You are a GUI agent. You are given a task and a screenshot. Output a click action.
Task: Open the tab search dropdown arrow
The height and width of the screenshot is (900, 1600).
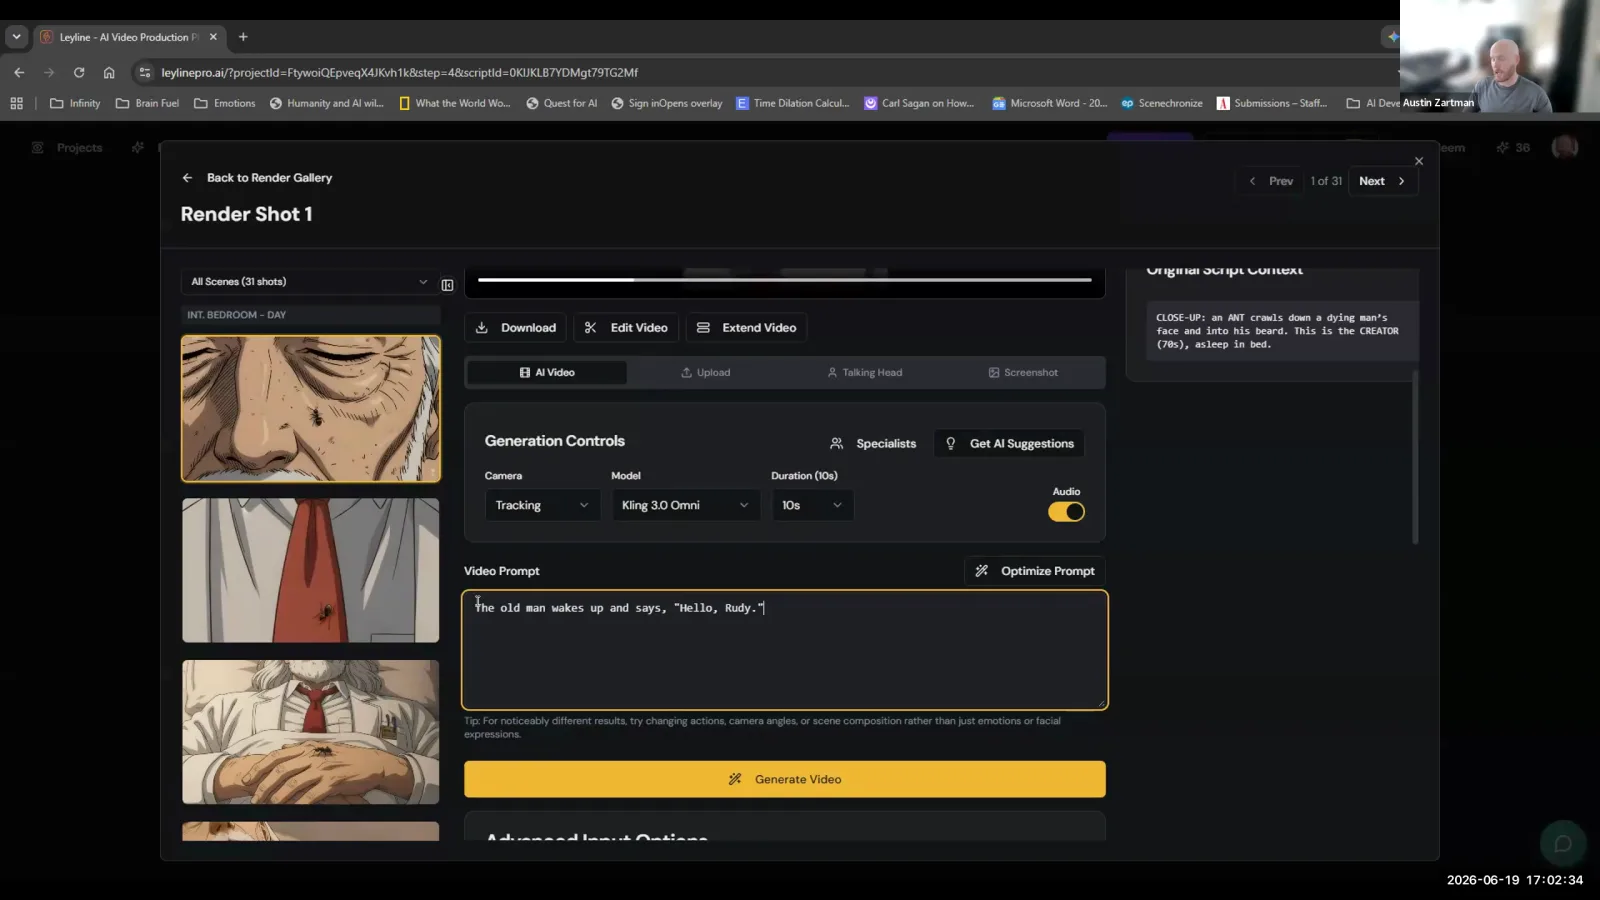point(16,37)
